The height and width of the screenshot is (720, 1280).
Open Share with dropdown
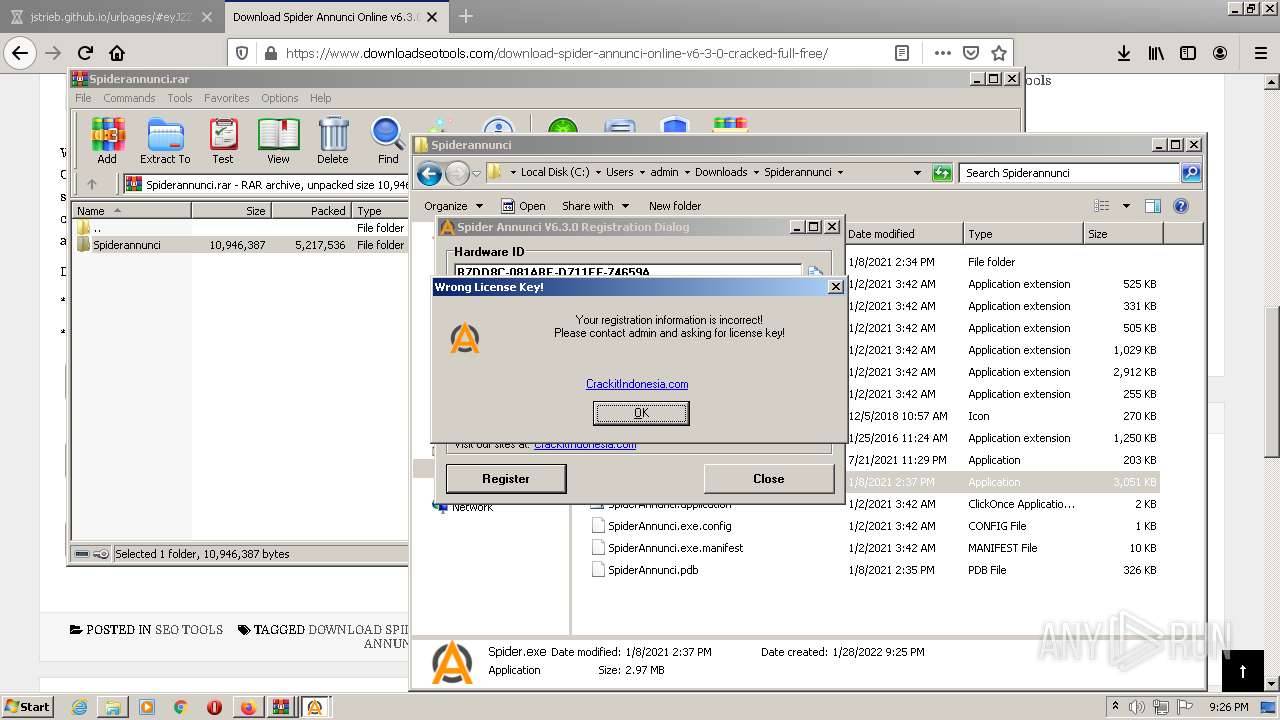pos(596,206)
